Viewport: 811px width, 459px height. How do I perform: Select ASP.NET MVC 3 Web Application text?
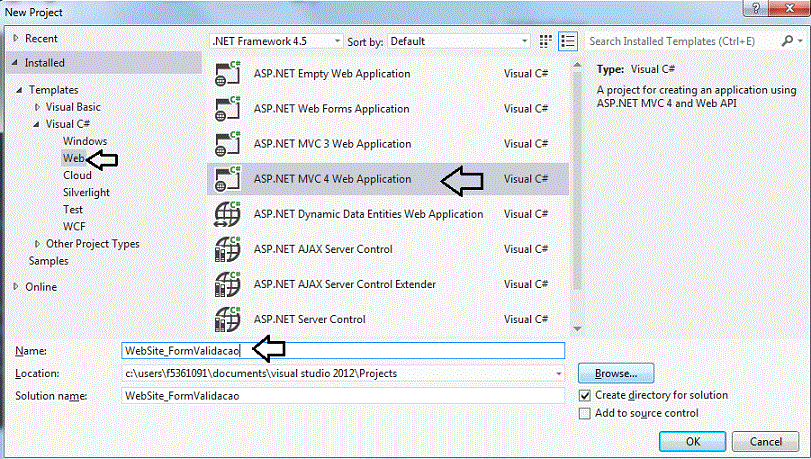pyautogui.click(x=333, y=144)
